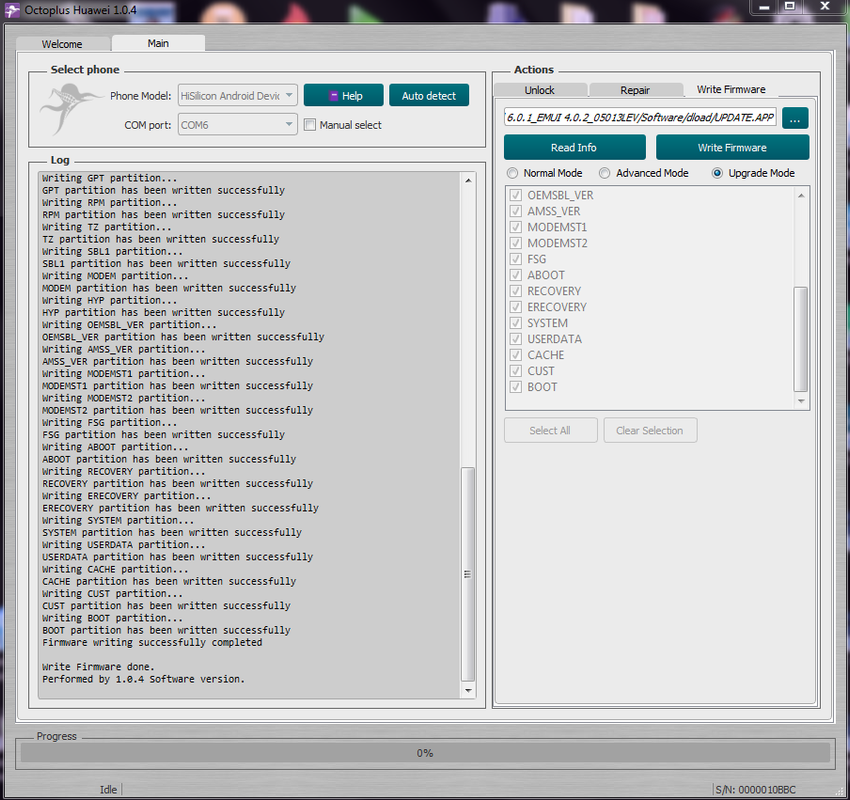Click the Octoplus app icon in title bar
The image size is (850, 800).
tap(12, 10)
